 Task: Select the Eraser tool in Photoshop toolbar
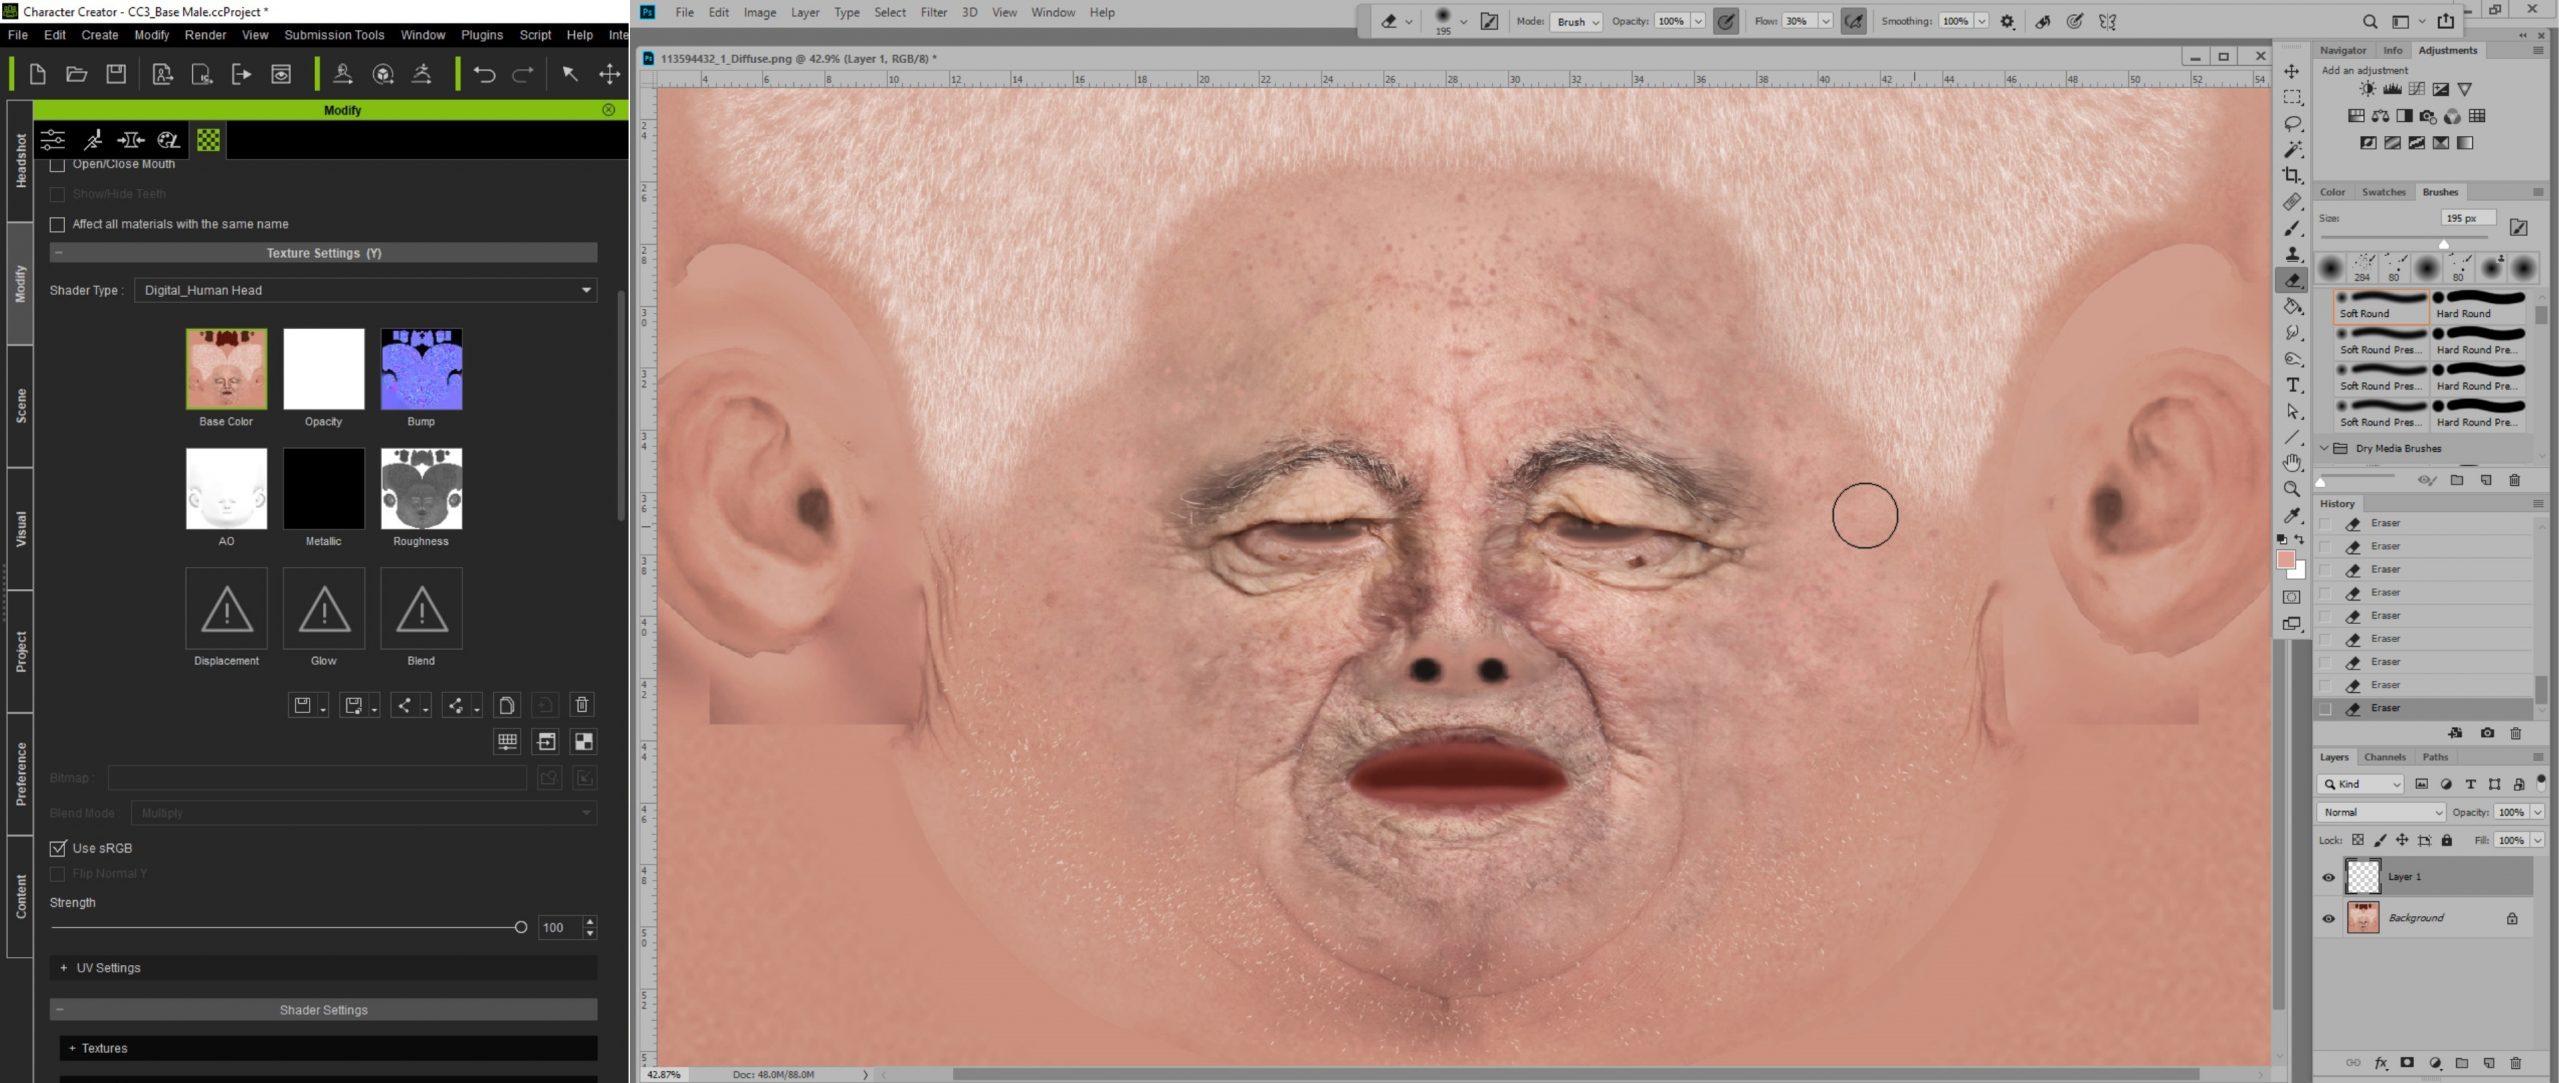tap(2292, 281)
